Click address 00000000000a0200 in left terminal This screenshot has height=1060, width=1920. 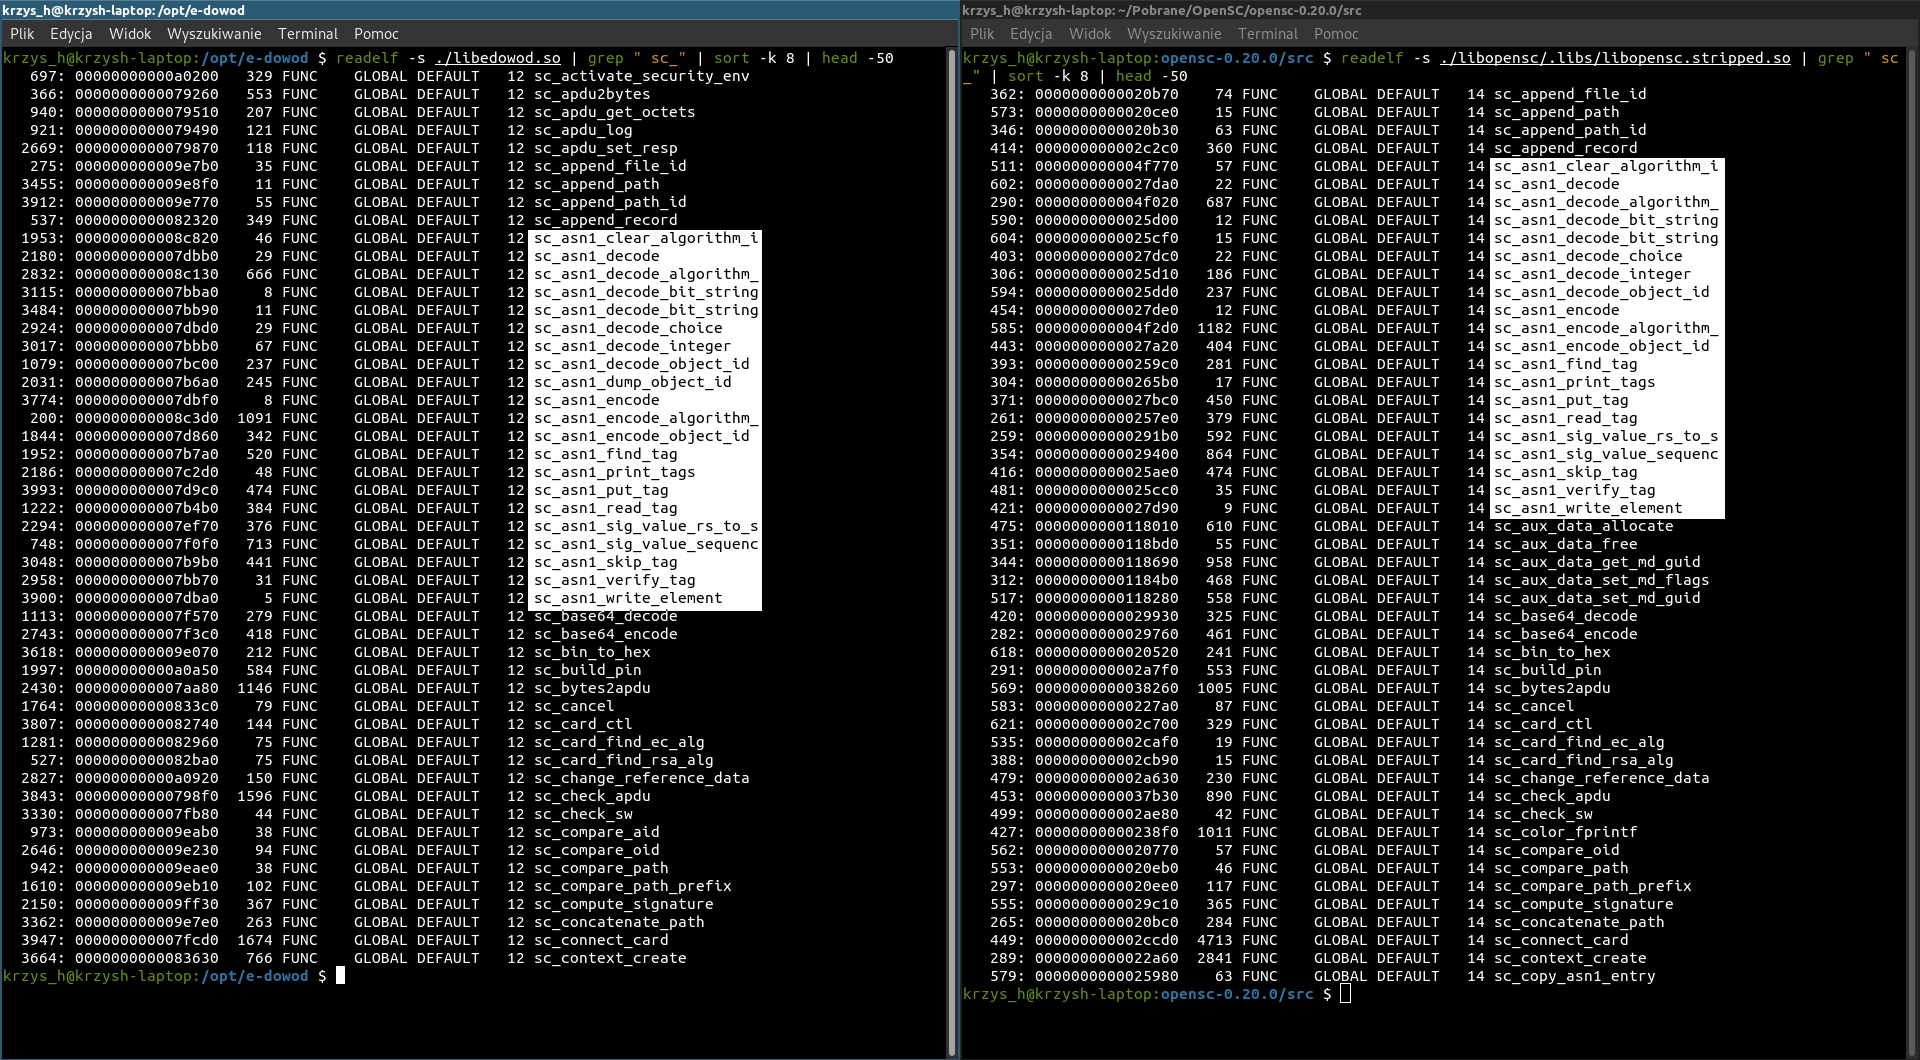146,76
